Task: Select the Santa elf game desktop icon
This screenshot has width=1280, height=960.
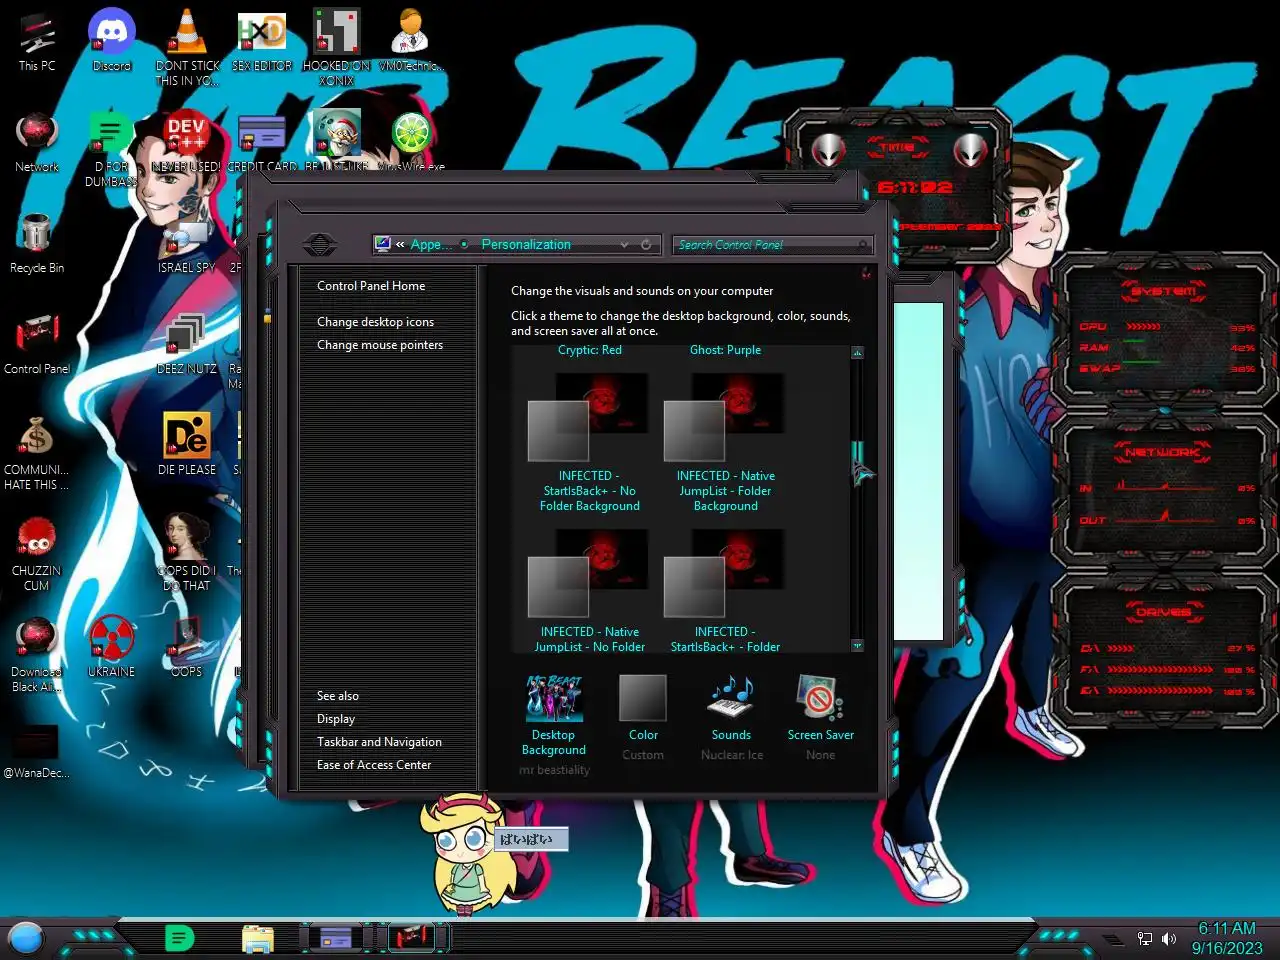Action: point(337,143)
